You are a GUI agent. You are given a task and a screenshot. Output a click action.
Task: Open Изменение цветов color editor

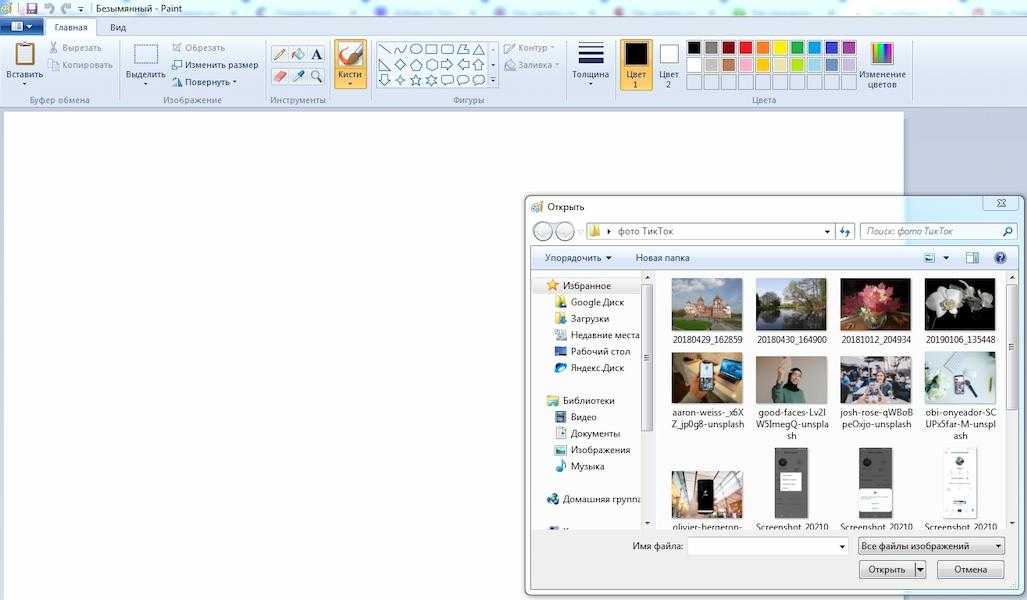point(882,64)
